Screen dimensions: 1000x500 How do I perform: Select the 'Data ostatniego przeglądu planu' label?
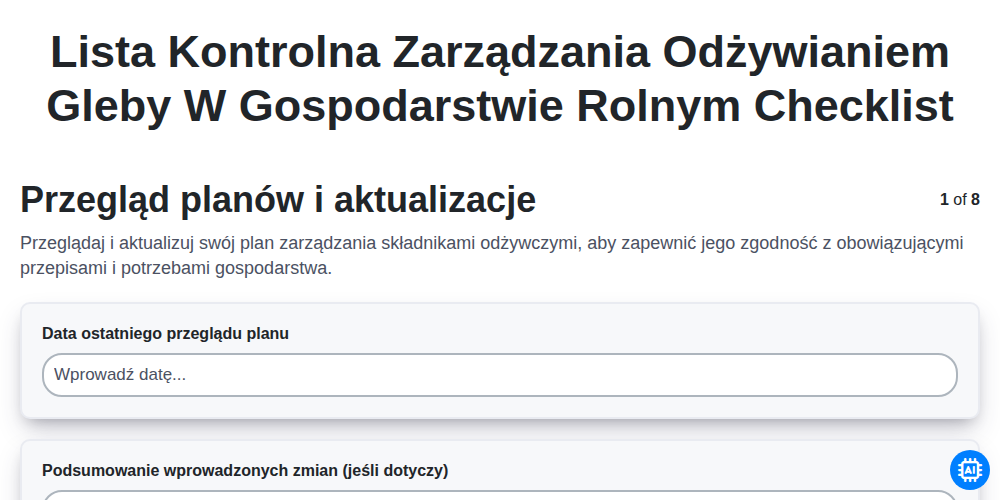click(165, 334)
